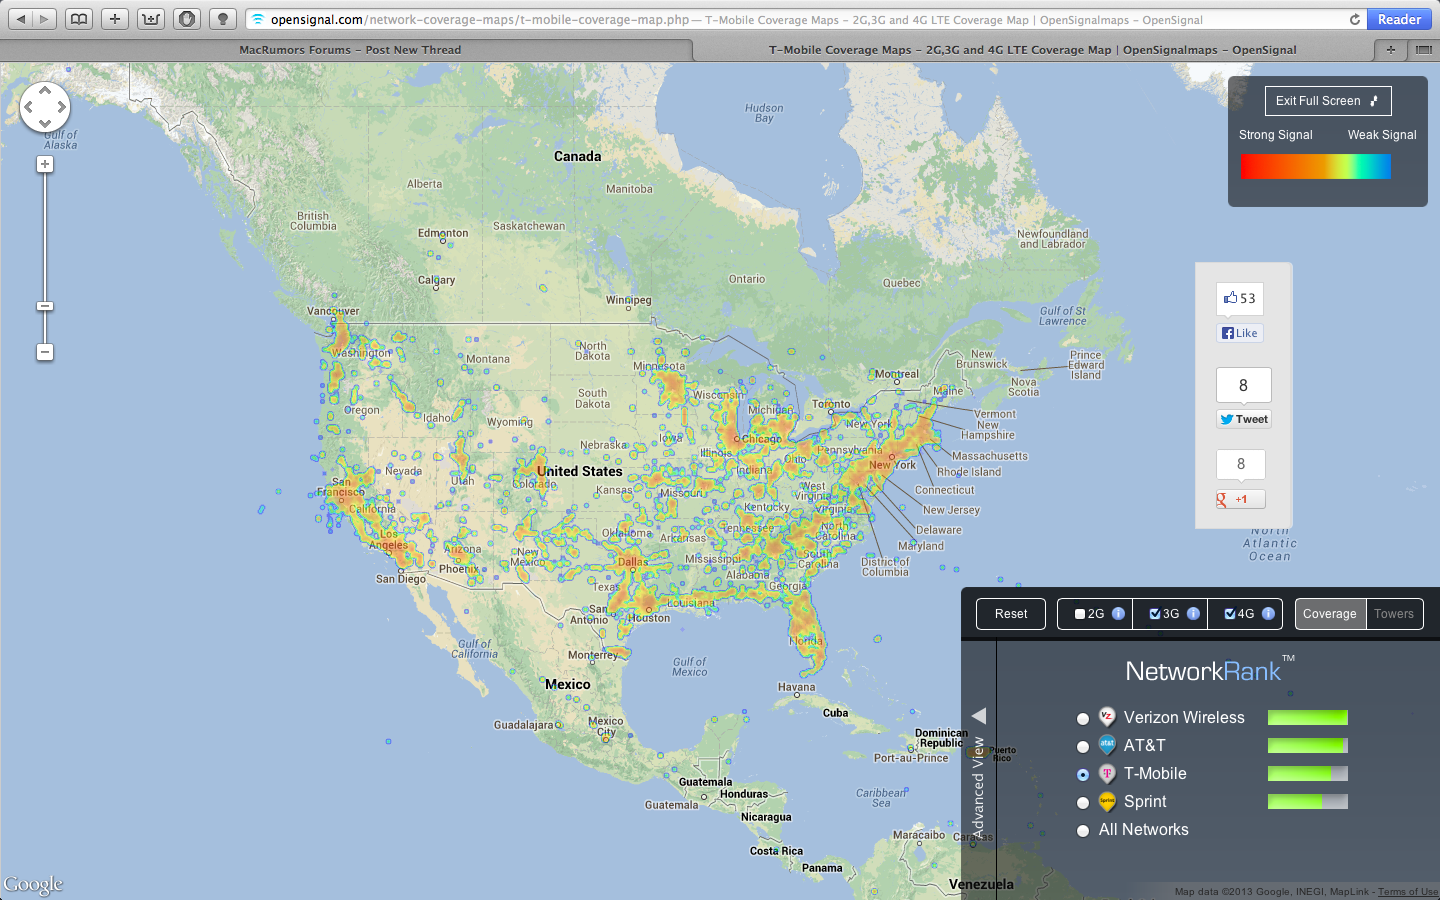Add bookmark with the plus toolbar button
Viewport: 1440px width, 900px height.
[115, 19]
